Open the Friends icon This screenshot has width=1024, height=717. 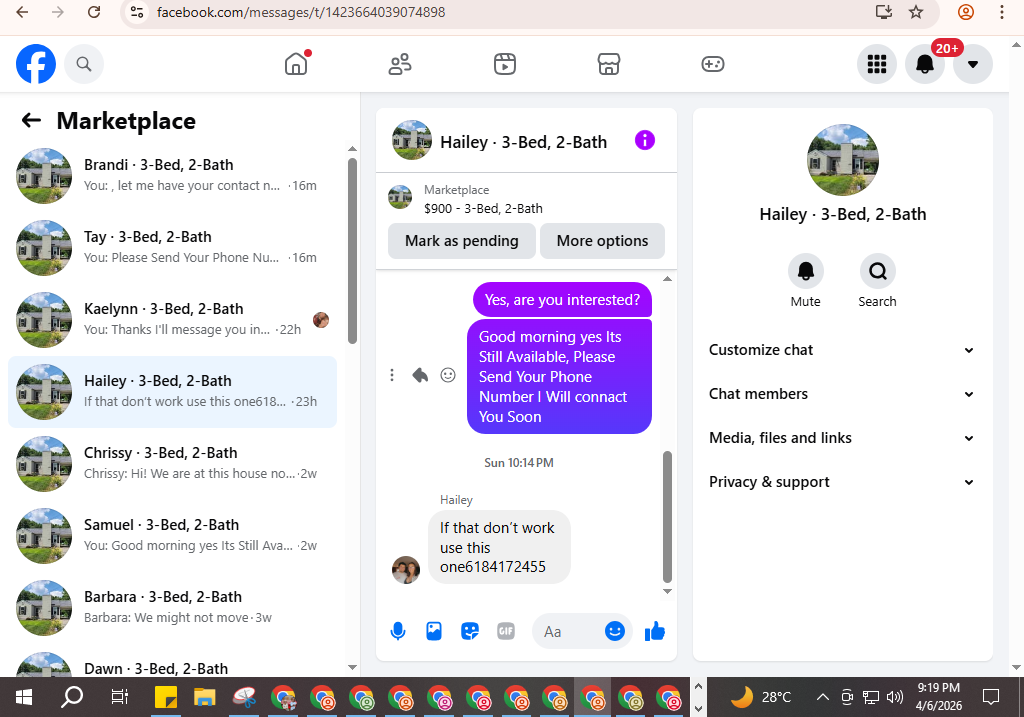coord(400,64)
